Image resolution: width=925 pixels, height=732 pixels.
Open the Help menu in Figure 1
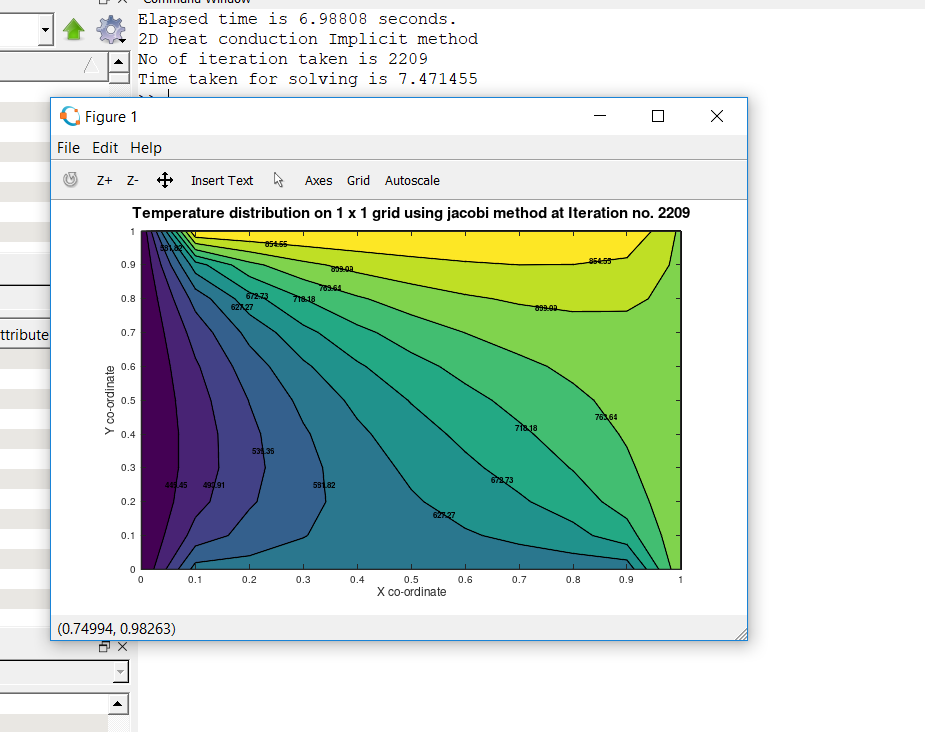(146, 148)
